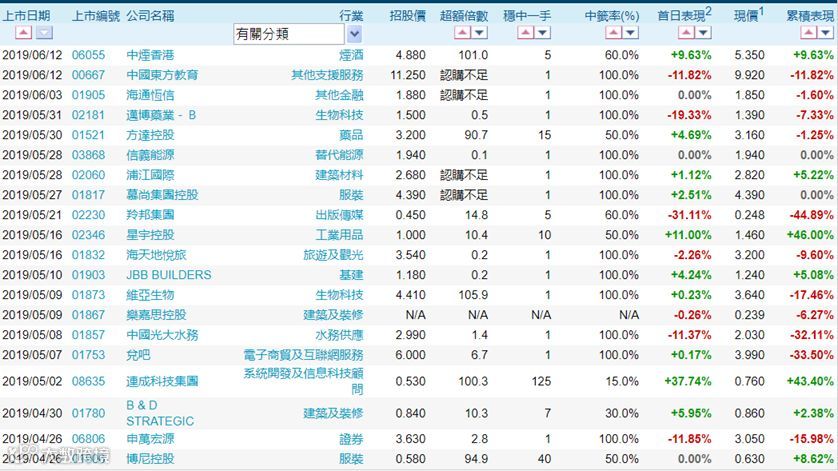Open 連成科技集團 company link
The height and width of the screenshot is (471, 838).
[162, 381]
